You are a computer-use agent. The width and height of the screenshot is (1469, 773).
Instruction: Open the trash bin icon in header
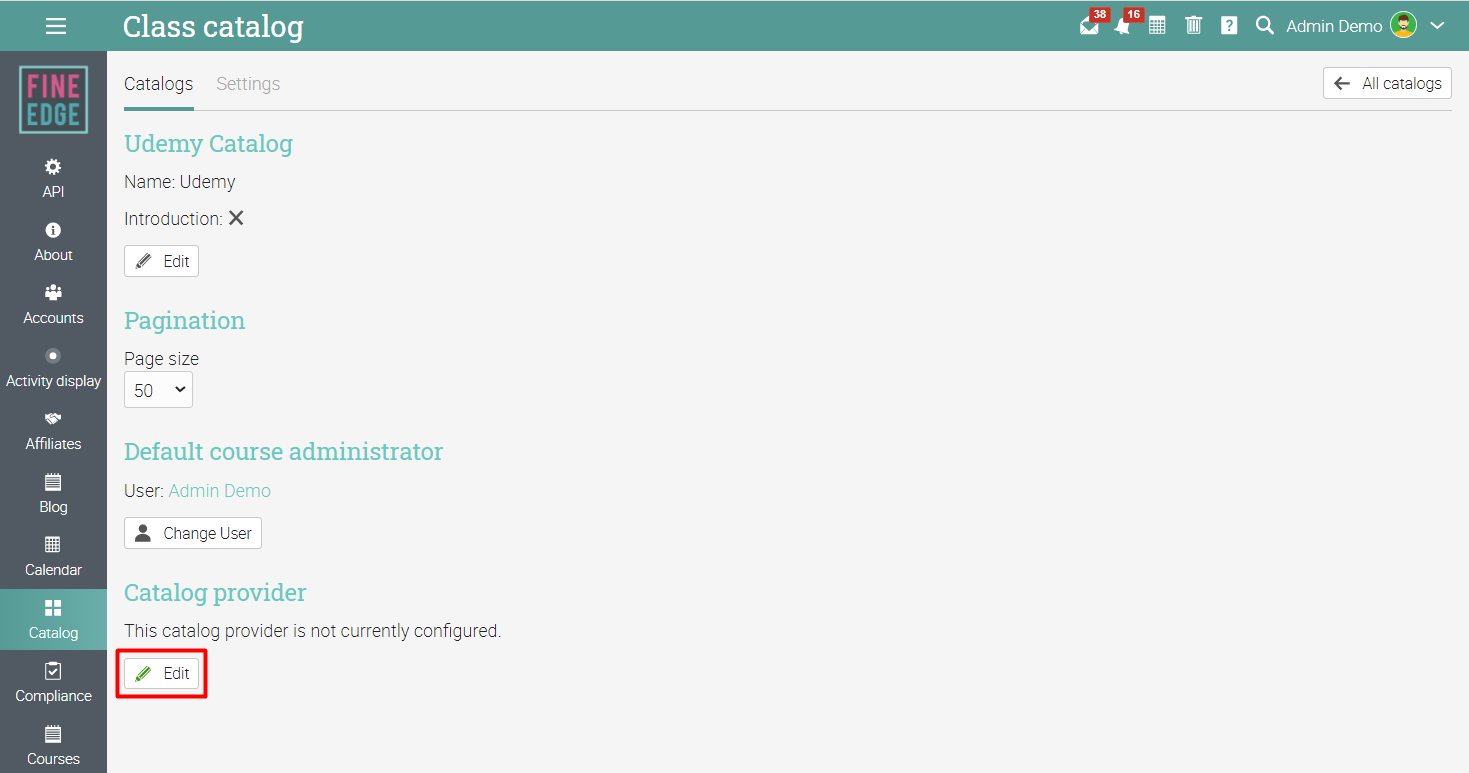pyautogui.click(x=1193, y=26)
